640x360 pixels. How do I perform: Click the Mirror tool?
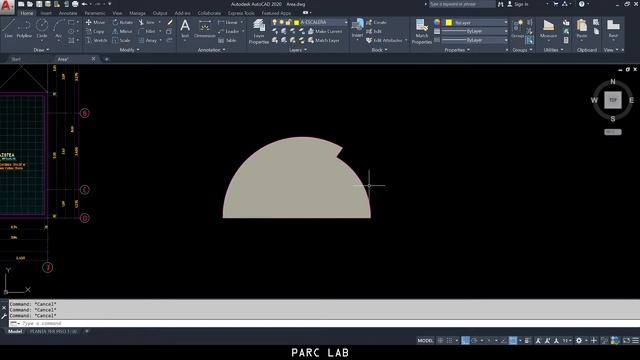click(122, 31)
